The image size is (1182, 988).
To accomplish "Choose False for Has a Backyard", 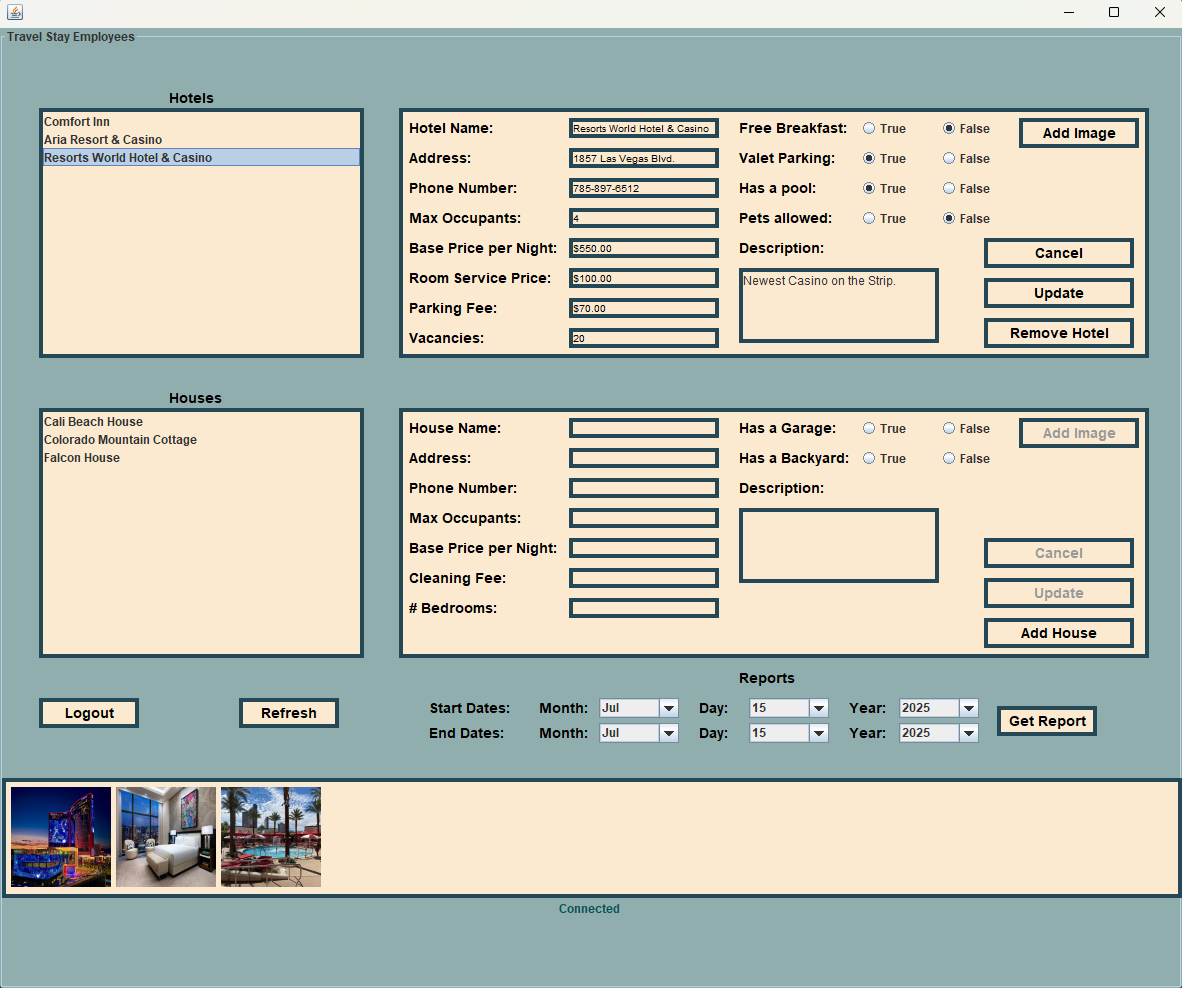I will pyautogui.click(x=949, y=459).
